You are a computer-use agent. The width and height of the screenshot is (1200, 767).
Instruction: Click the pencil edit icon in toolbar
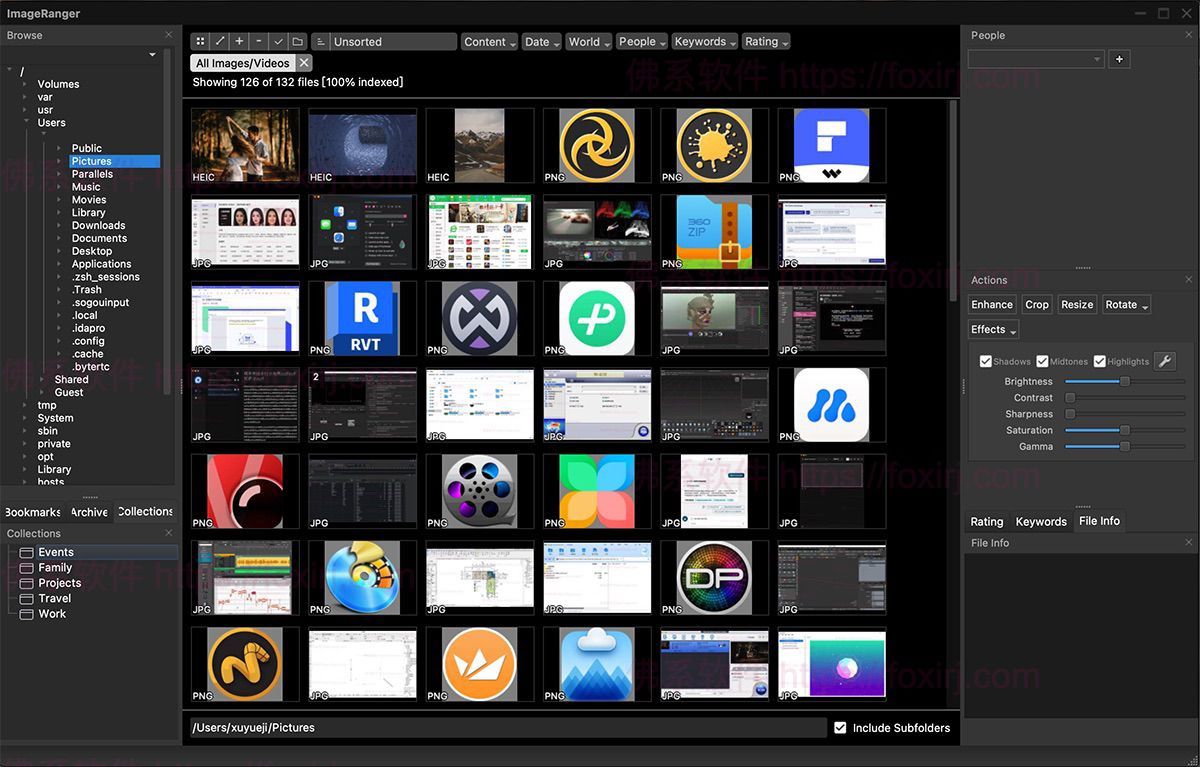(219, 41)
